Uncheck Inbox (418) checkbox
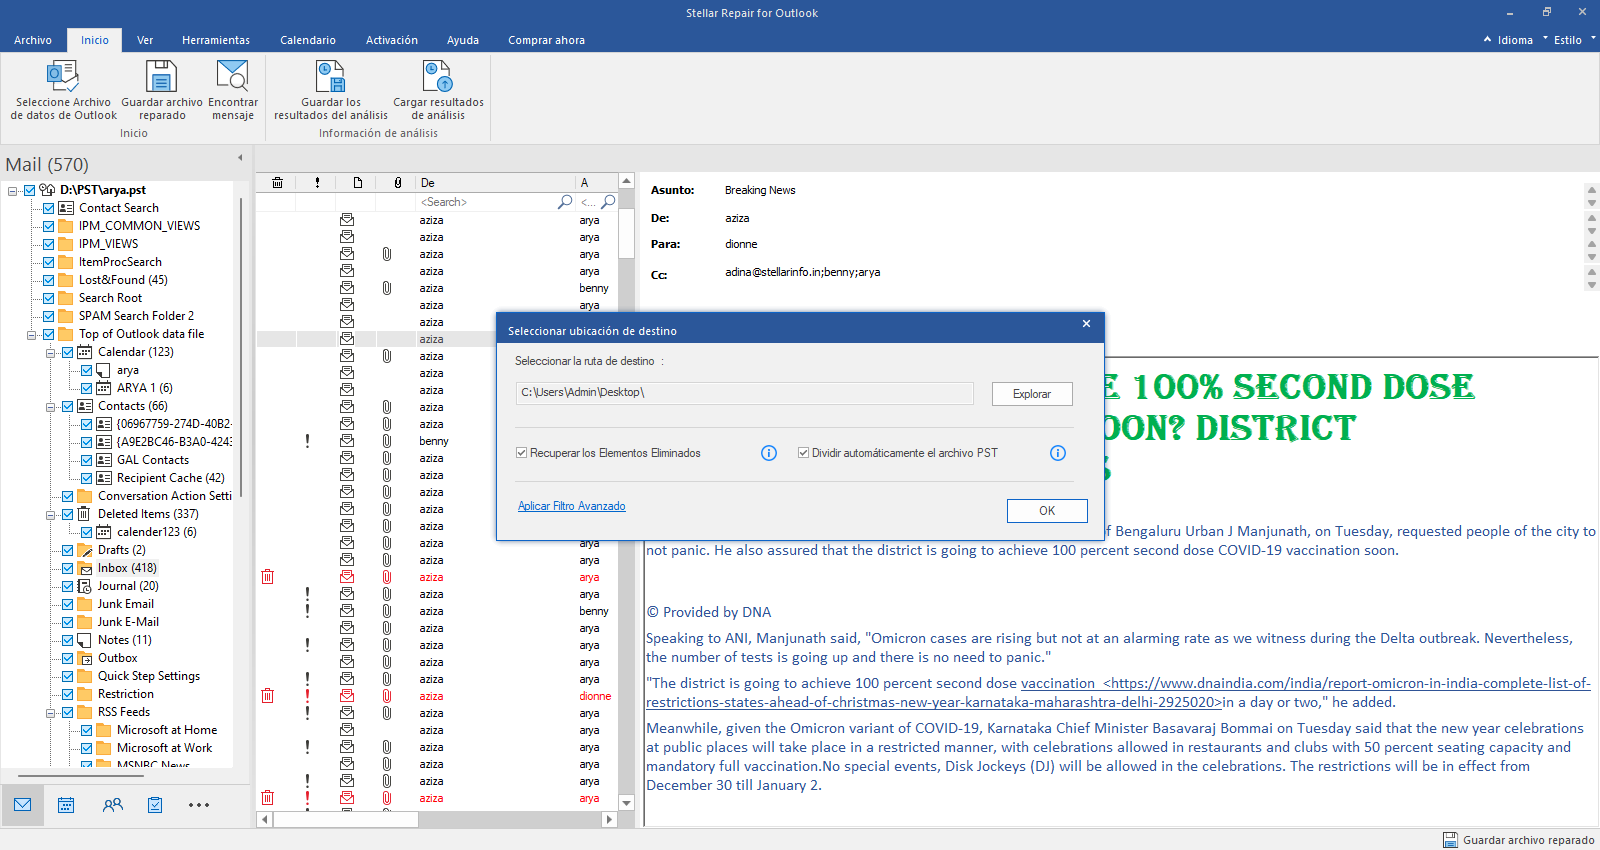This screenshot has width=1600, height=850. 68,568
